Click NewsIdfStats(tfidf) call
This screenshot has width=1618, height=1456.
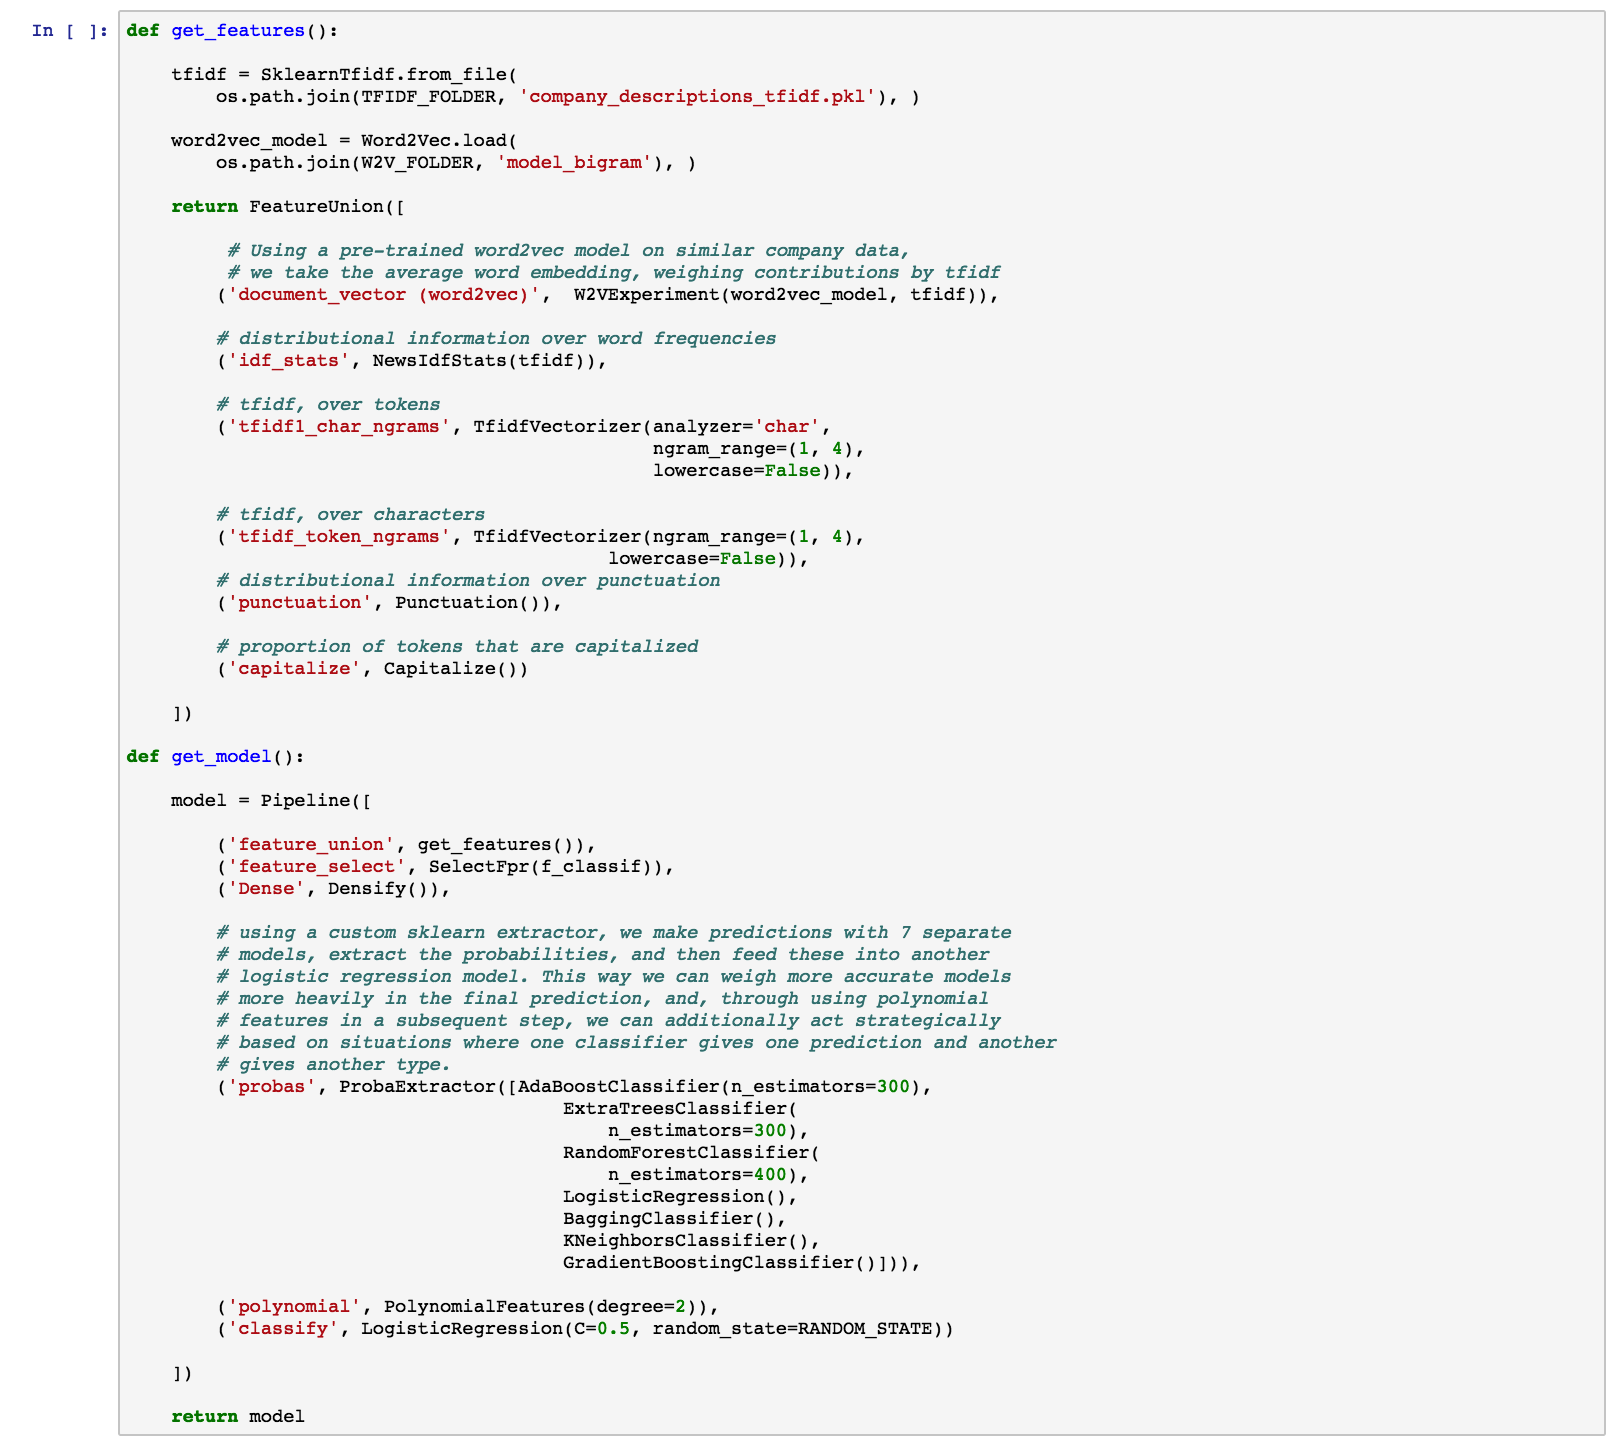484,360
